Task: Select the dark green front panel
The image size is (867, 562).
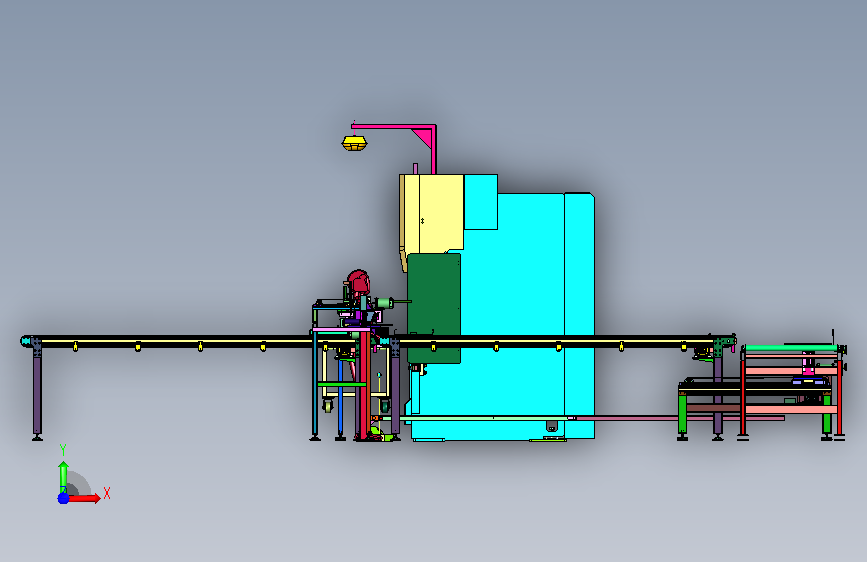Action: coord(434,308)
